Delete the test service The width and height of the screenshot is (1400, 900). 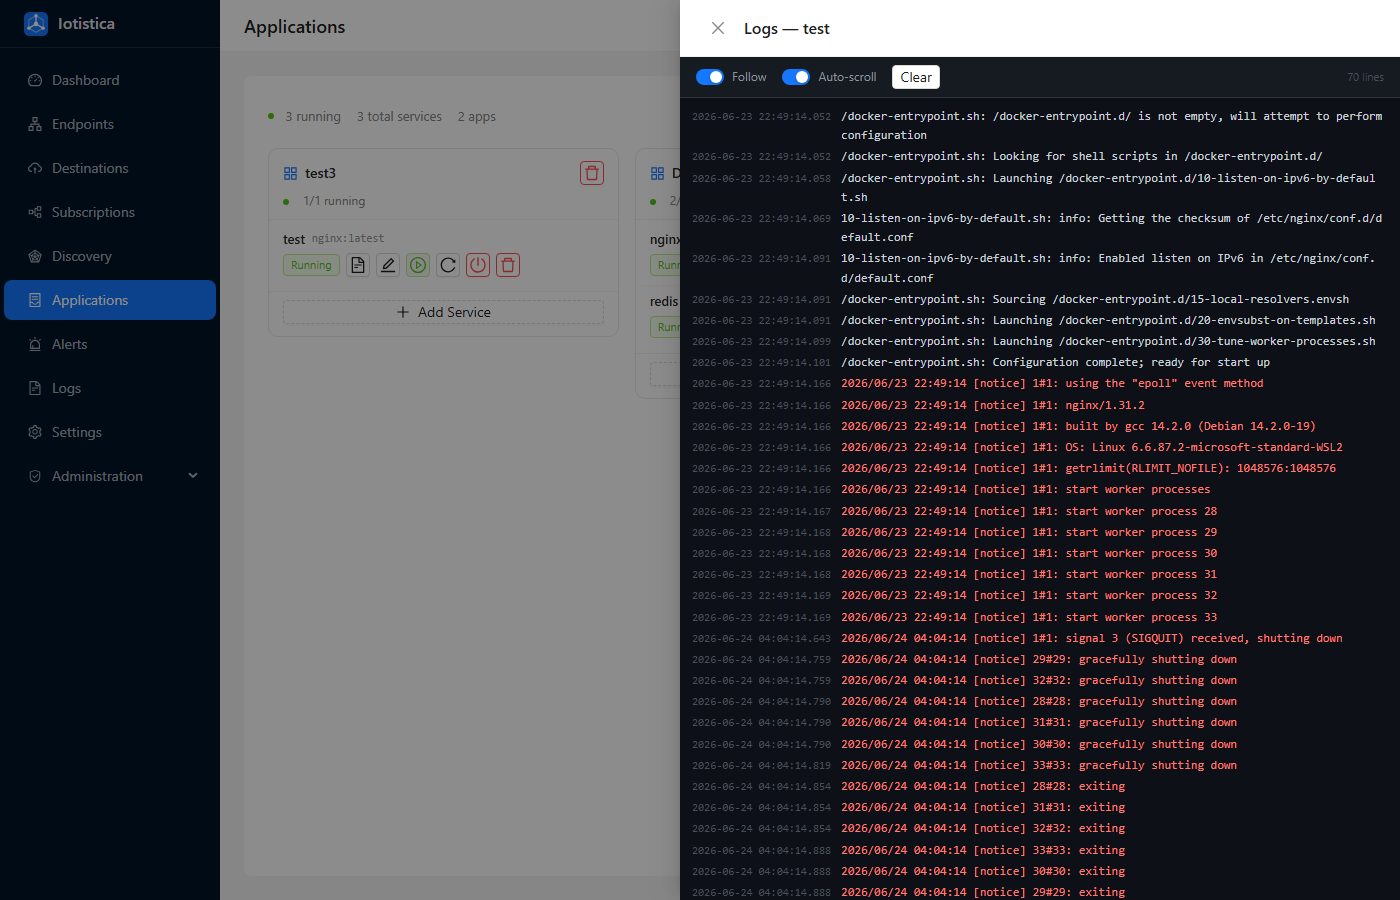(508, 265)
